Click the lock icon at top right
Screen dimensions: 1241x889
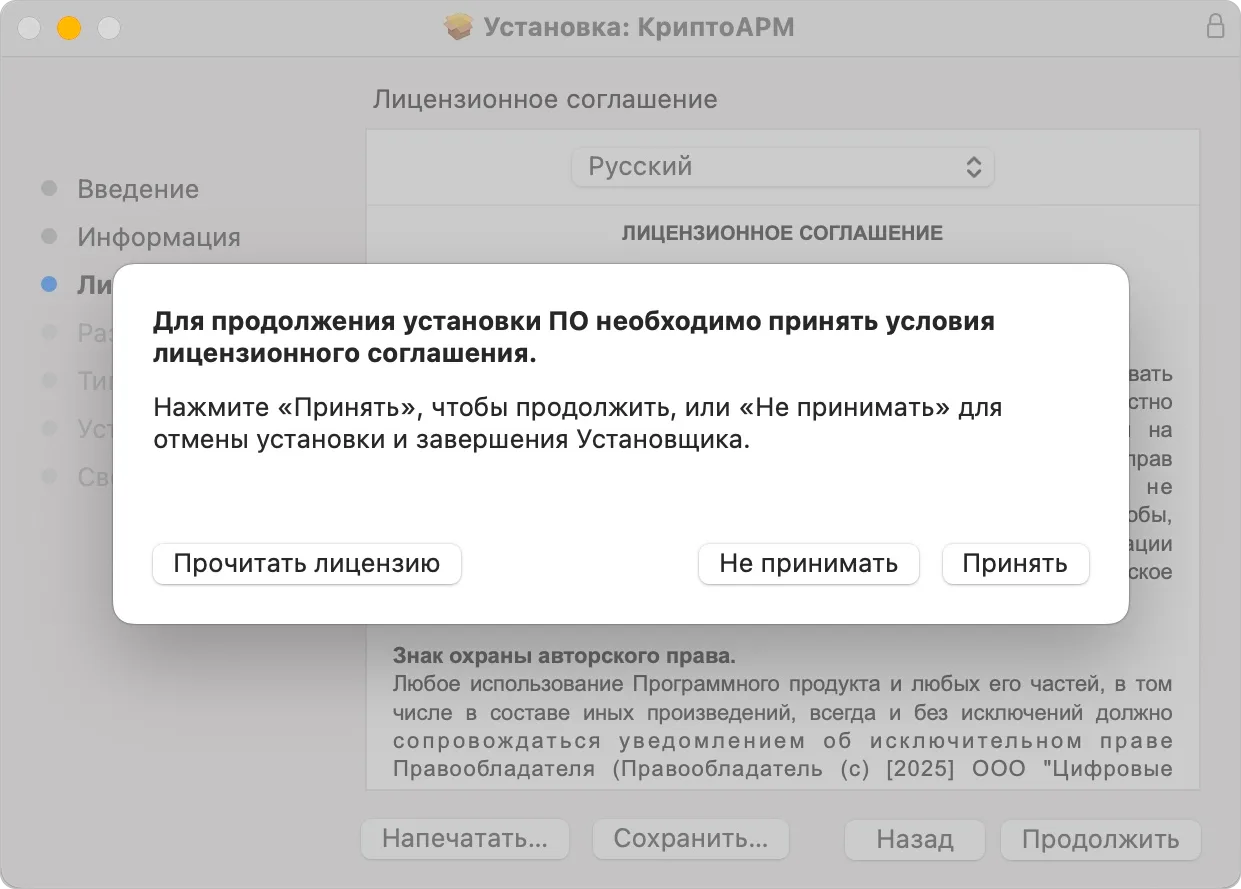pos(1216,27)
